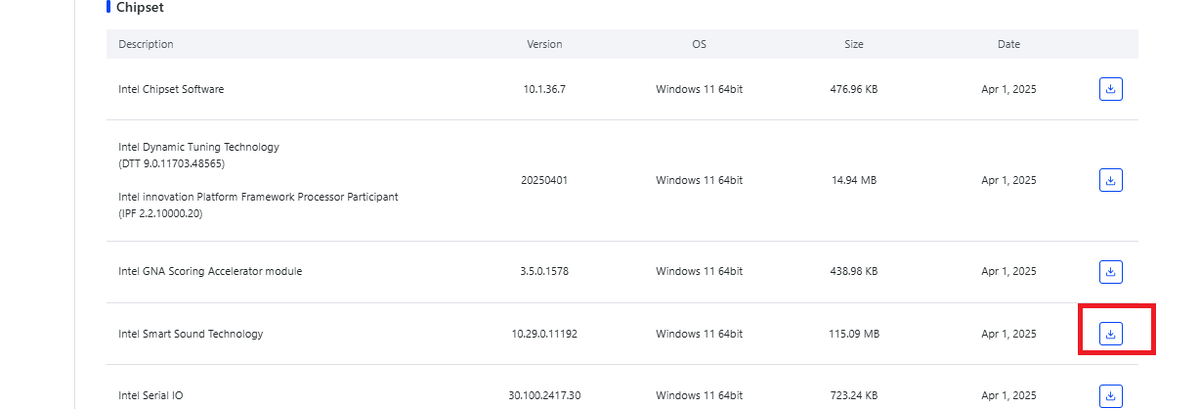Select the Date column header
The width and height of the screenshot is (1200, 409).
[x=1008, y=44]
